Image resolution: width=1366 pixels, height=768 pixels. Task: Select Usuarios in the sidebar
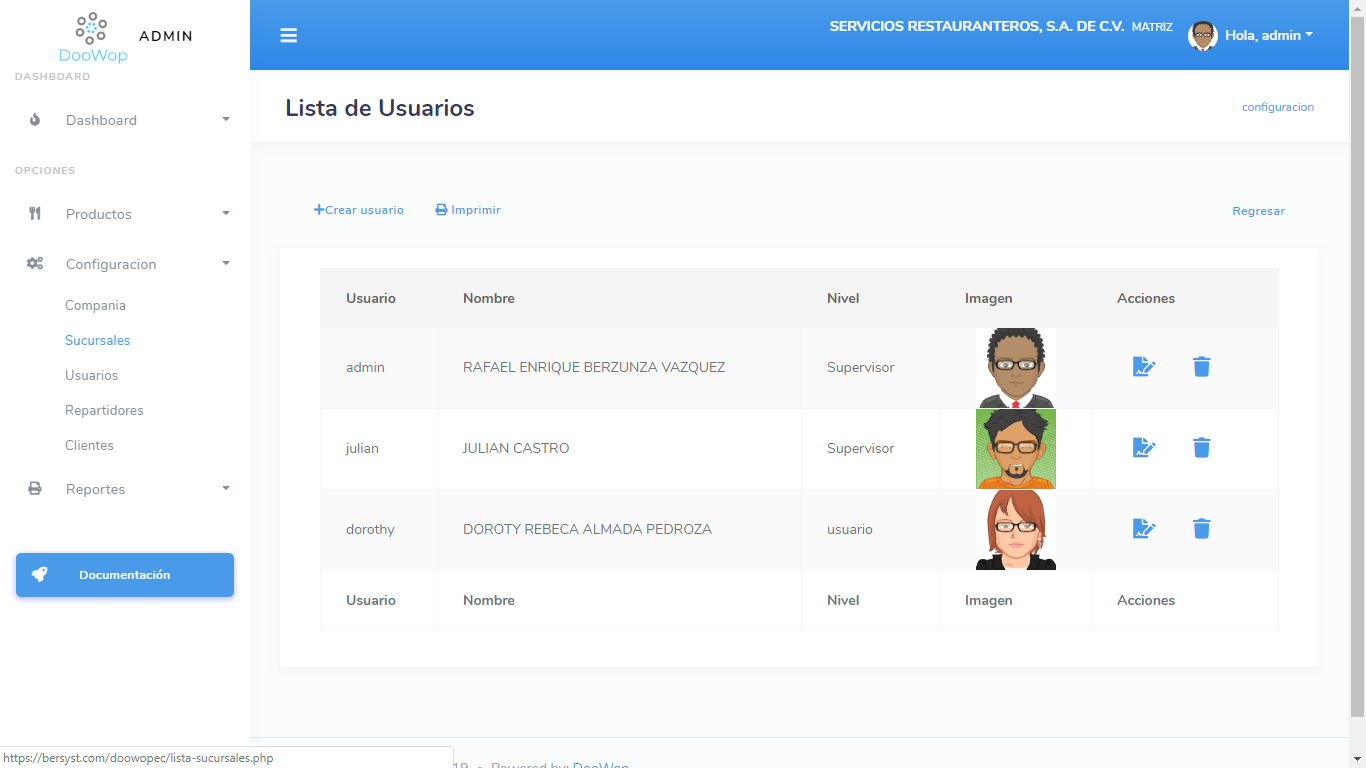click(x=91, y=375)
